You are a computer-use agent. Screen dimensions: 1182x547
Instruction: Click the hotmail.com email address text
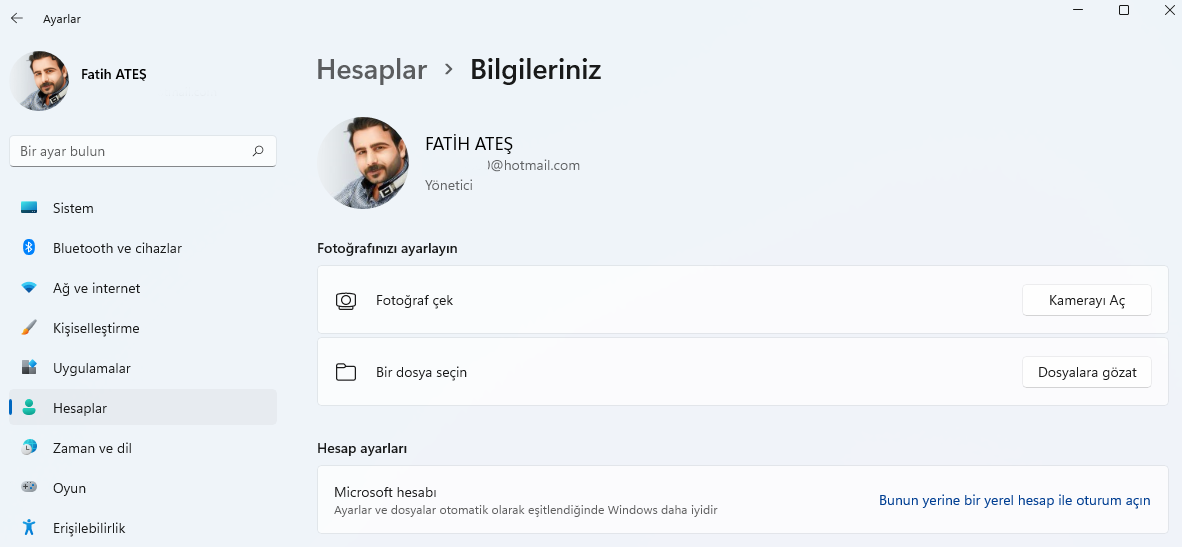[x=533, y=165]
